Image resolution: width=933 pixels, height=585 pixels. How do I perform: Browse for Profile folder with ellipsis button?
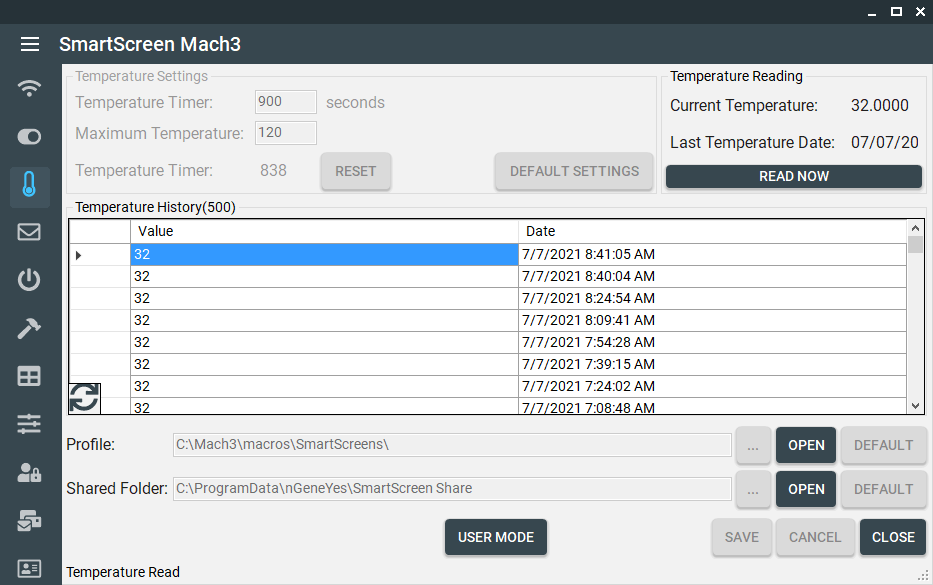(753, 445)
